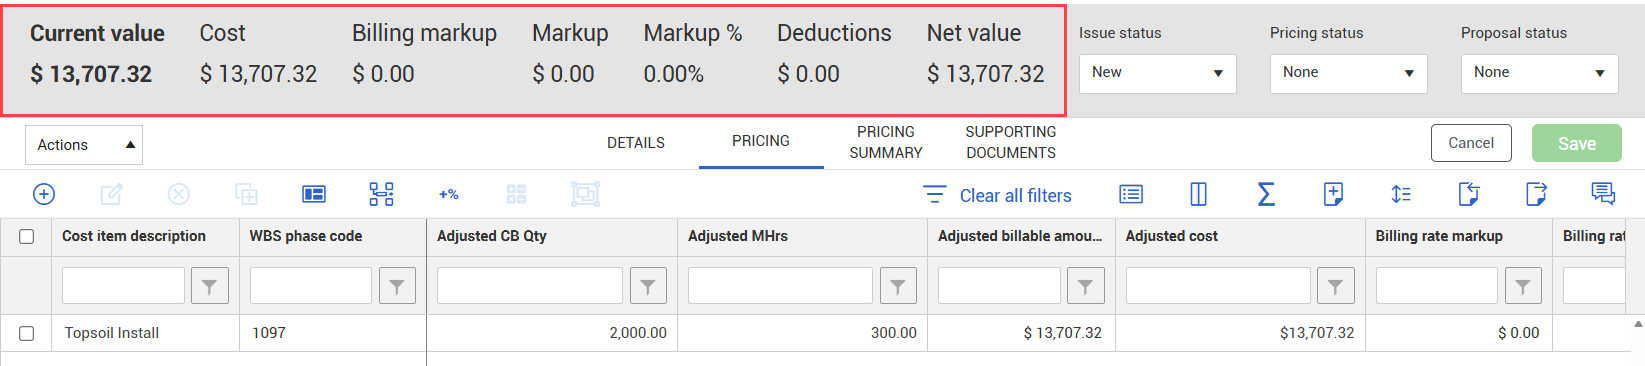Click Clear all filters link

pyautogui.click(x=1016, y=195)
